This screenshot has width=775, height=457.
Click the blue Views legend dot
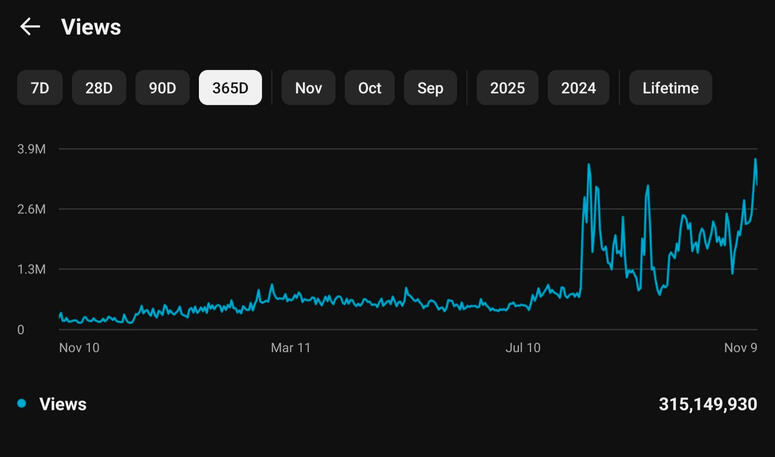coord(21,404)
